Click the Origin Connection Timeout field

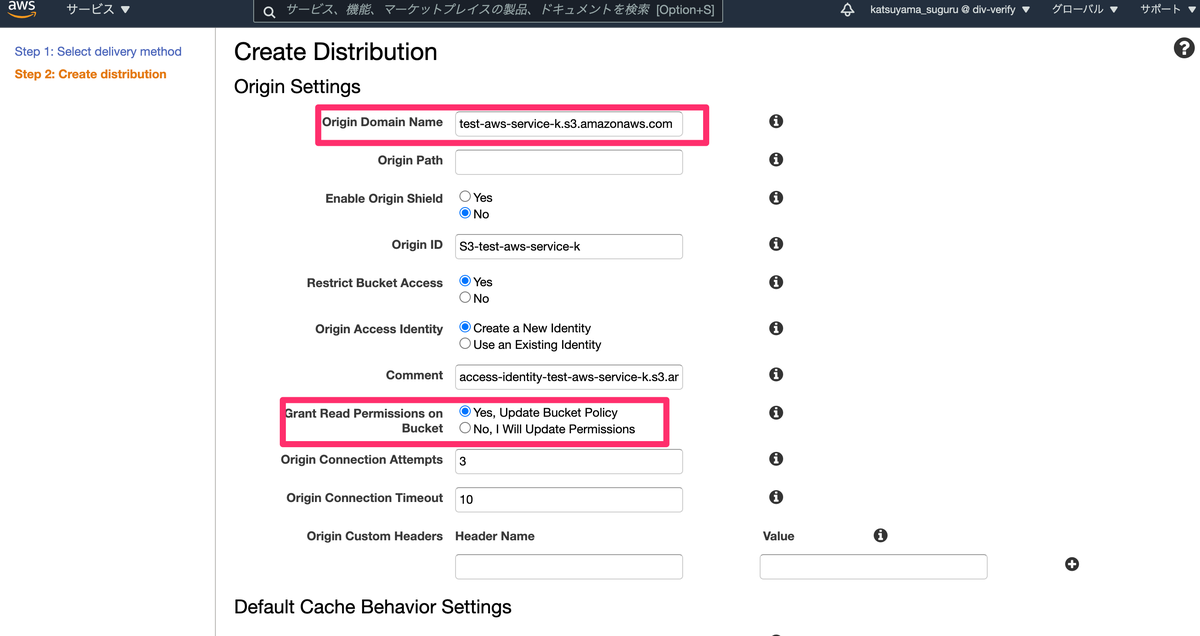(569, 499)
